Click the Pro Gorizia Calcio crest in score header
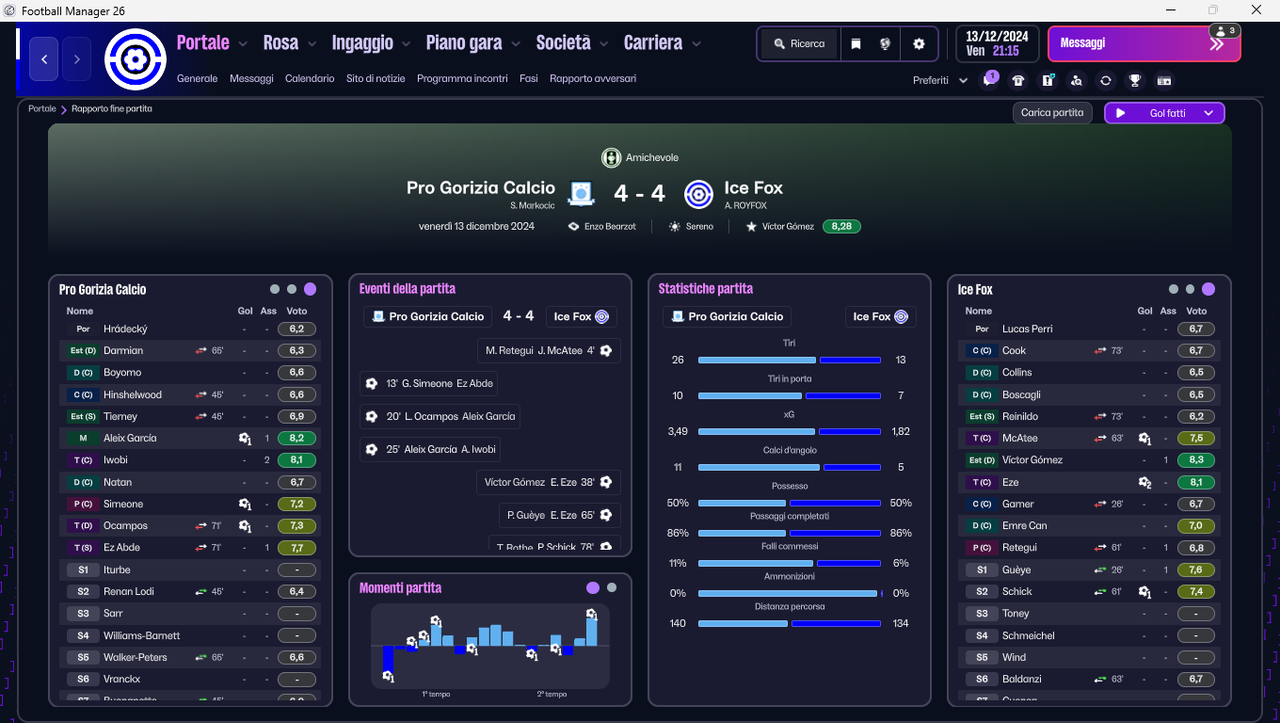The image size is (1280, 723). (x=582, y=192)
